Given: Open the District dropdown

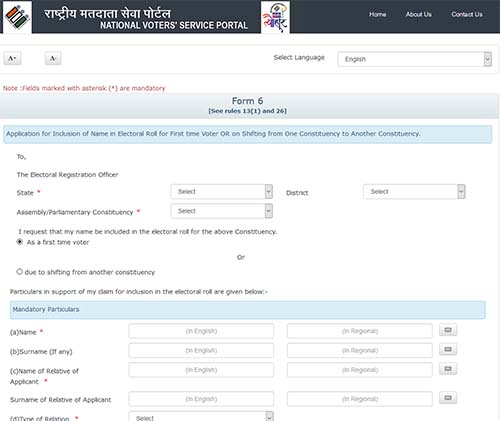Looking at the screenshot, I should coord(414,192).
